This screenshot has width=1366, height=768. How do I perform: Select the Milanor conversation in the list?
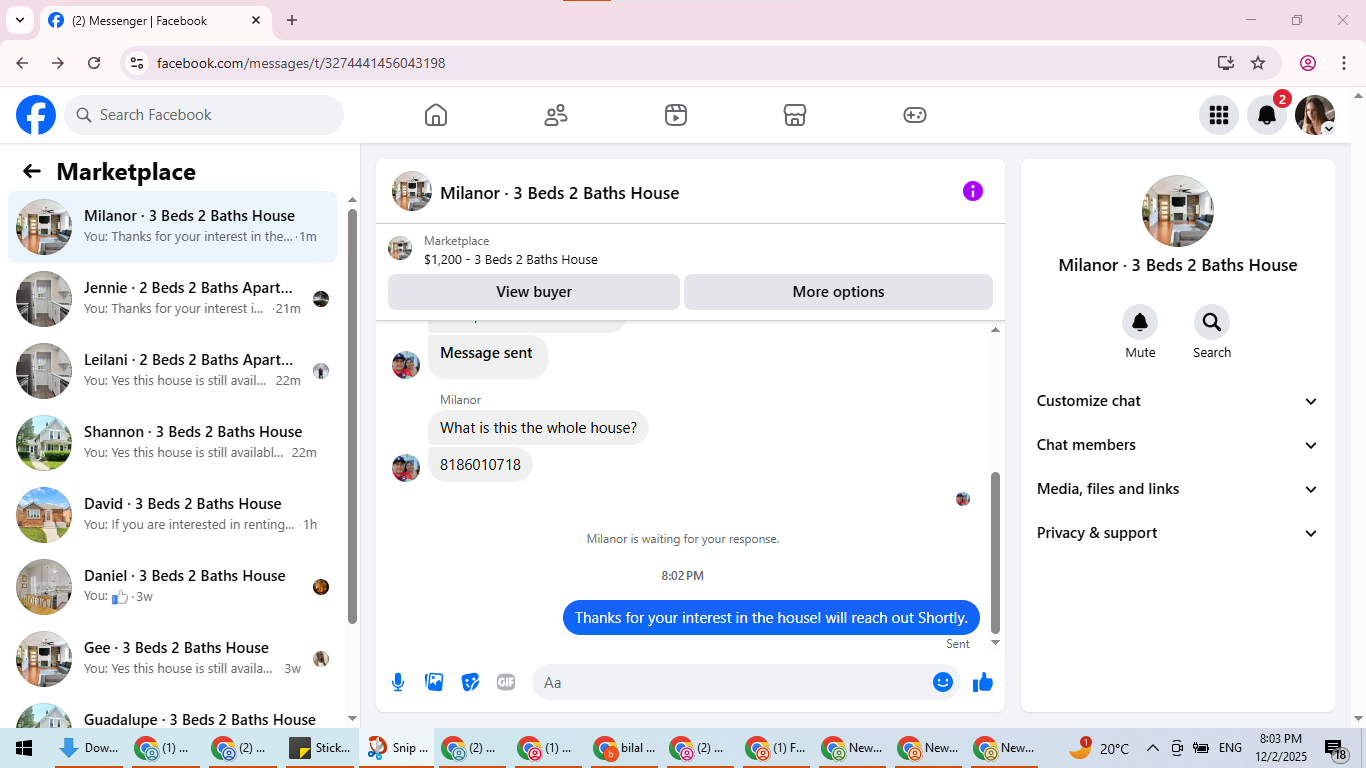click(172, 227)
